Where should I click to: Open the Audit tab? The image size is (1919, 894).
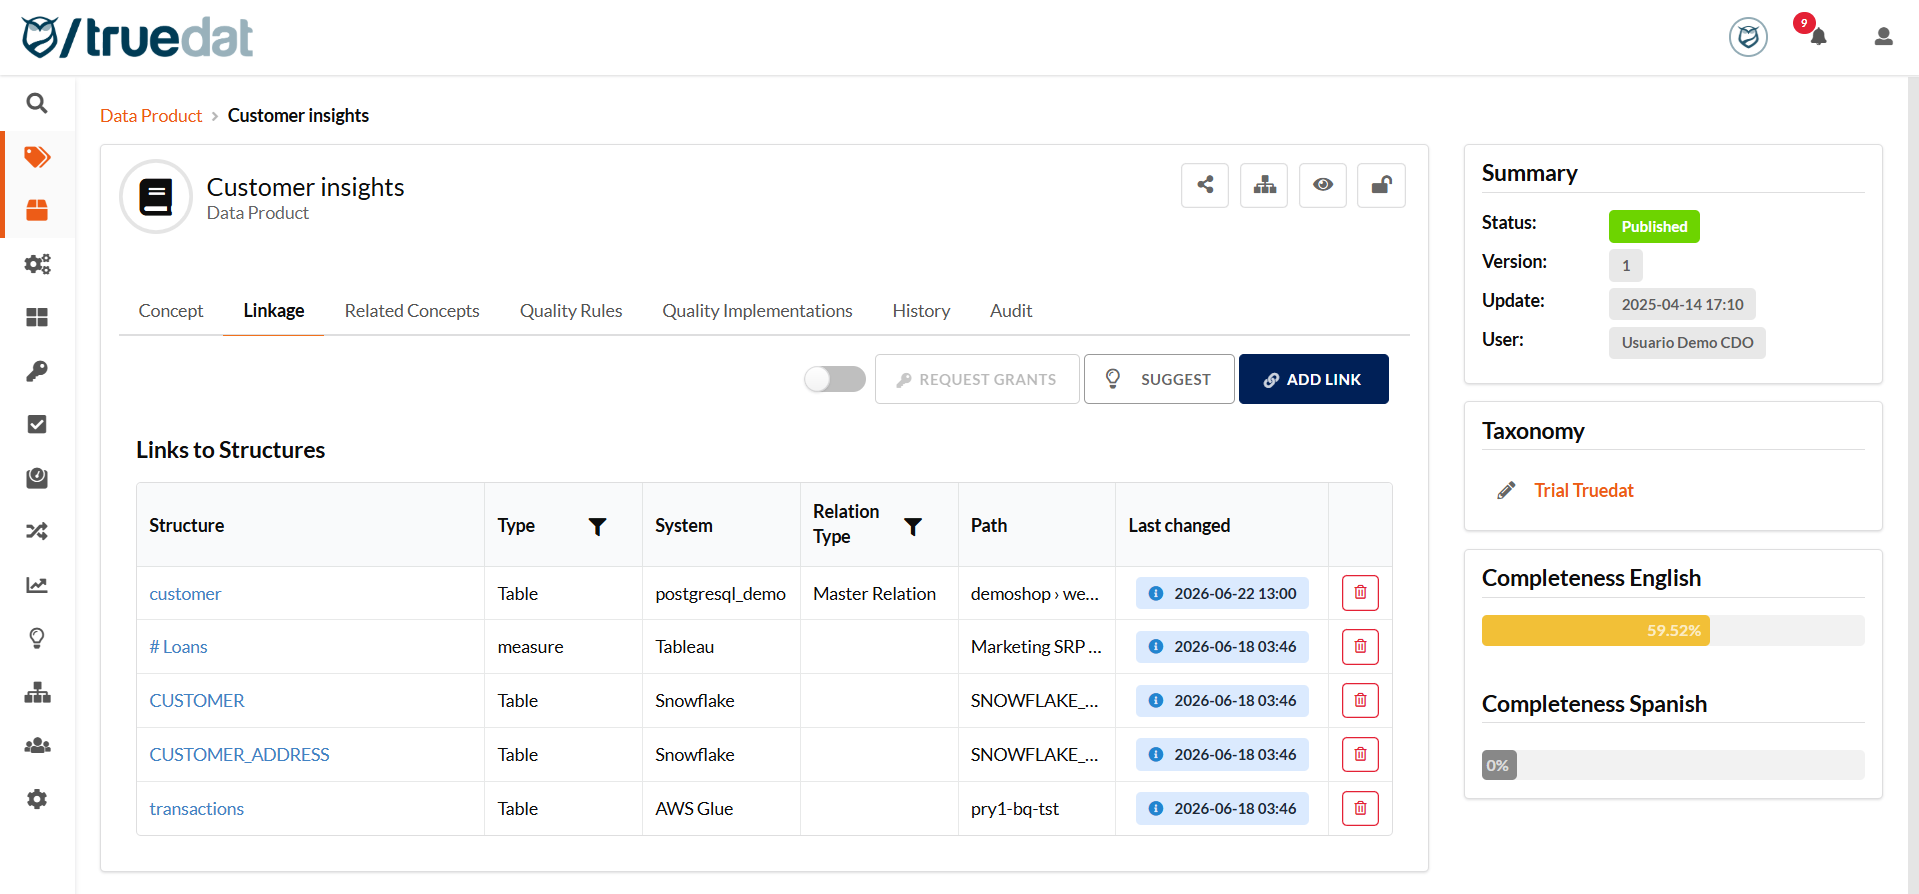[x=1011, y=311]
